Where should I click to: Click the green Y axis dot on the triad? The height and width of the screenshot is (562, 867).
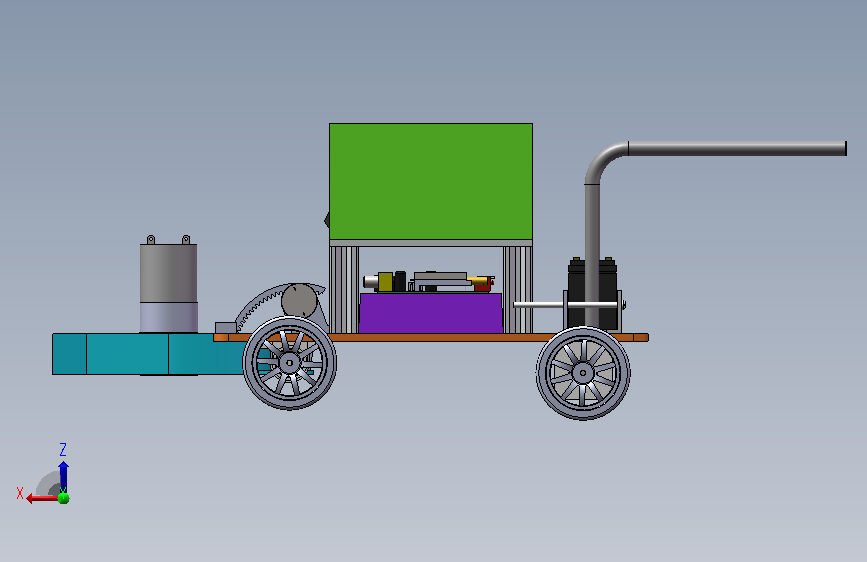coord(64,498)
